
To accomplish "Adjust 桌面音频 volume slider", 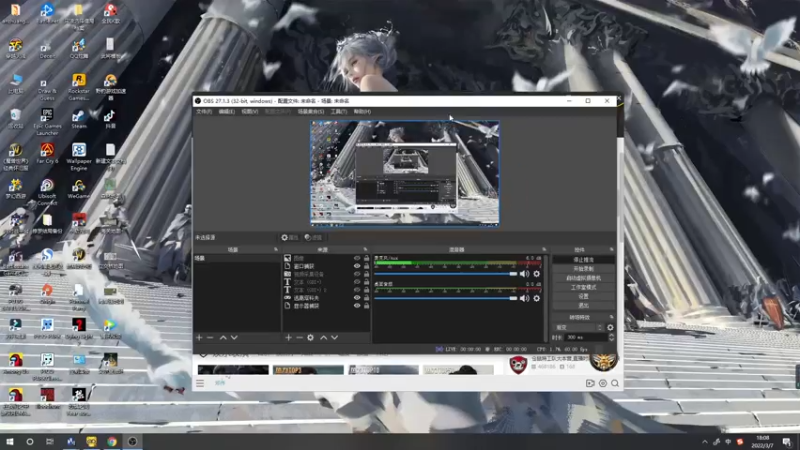I will point(446,298).
